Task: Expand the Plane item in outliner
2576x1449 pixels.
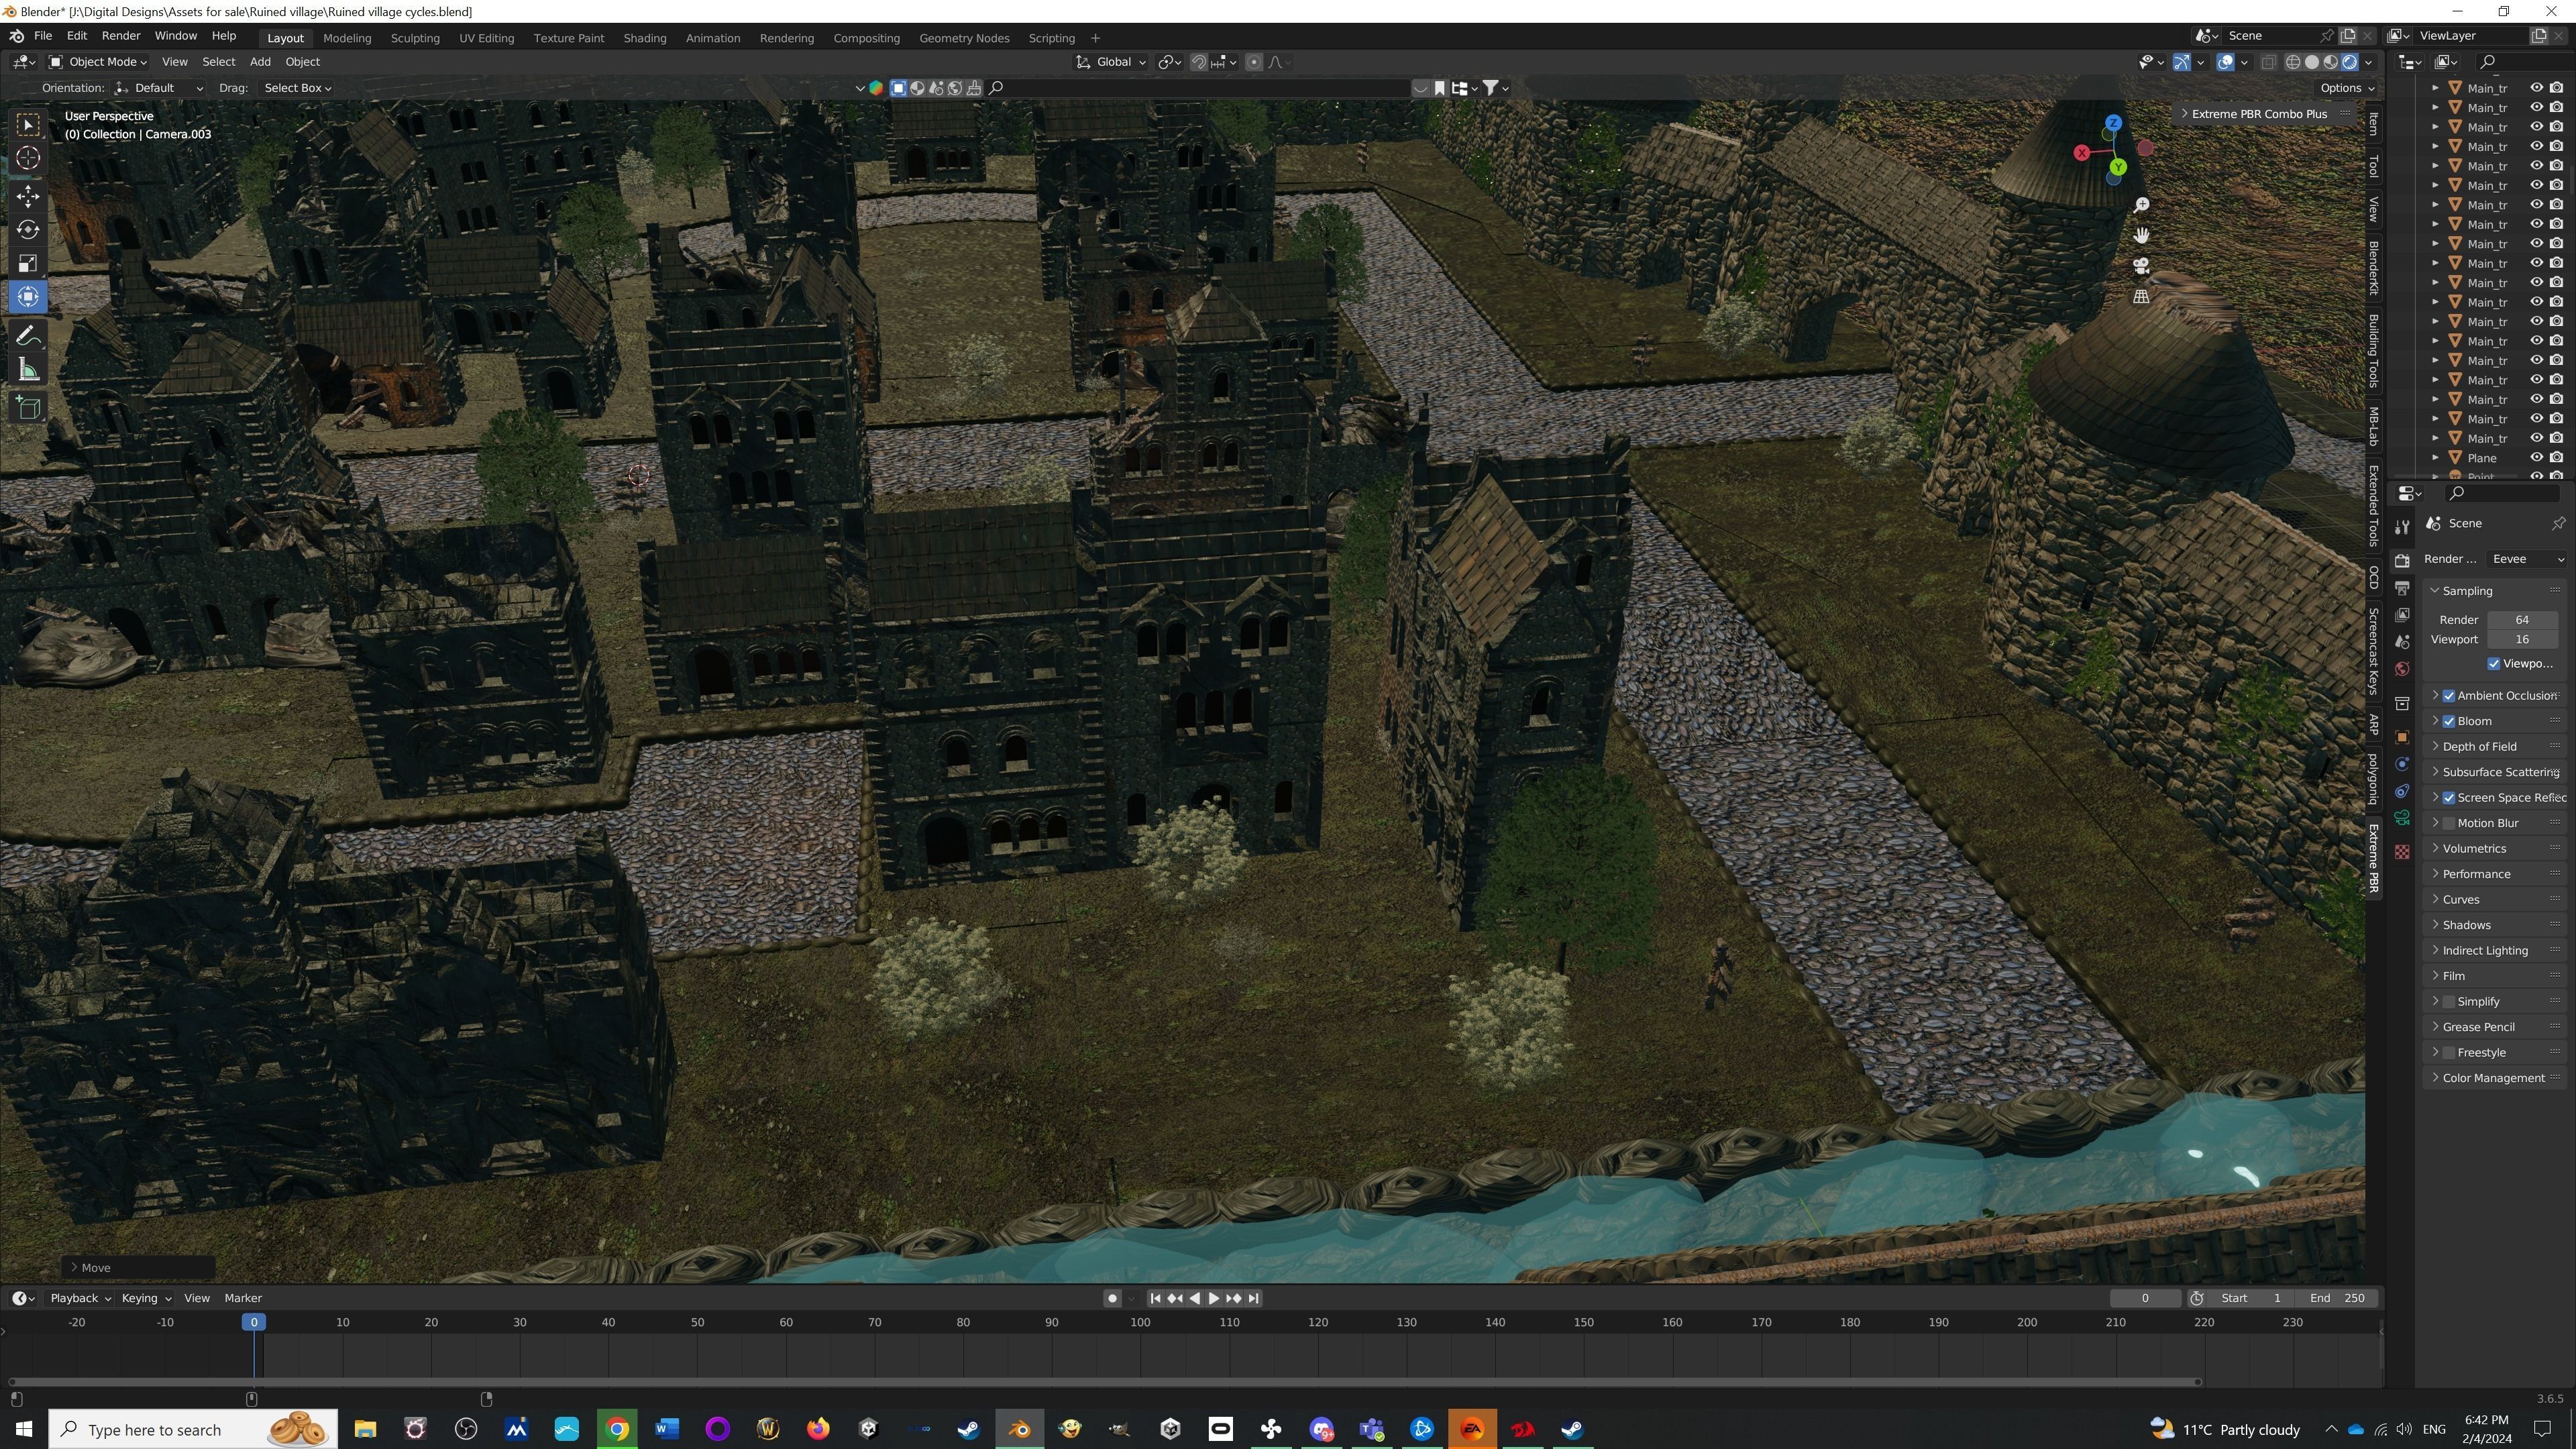Action: coord(2435,458)
